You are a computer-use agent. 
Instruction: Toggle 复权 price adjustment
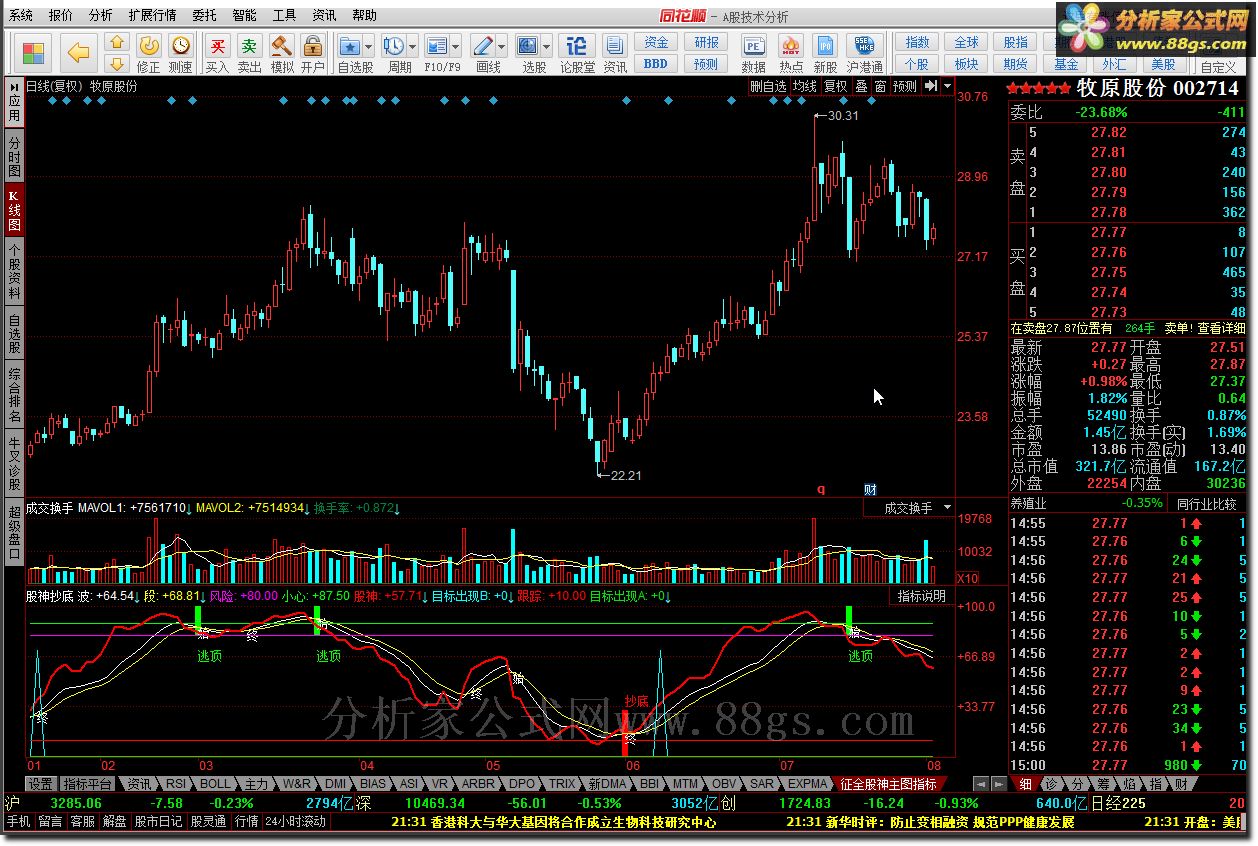[x=836, y=86]
